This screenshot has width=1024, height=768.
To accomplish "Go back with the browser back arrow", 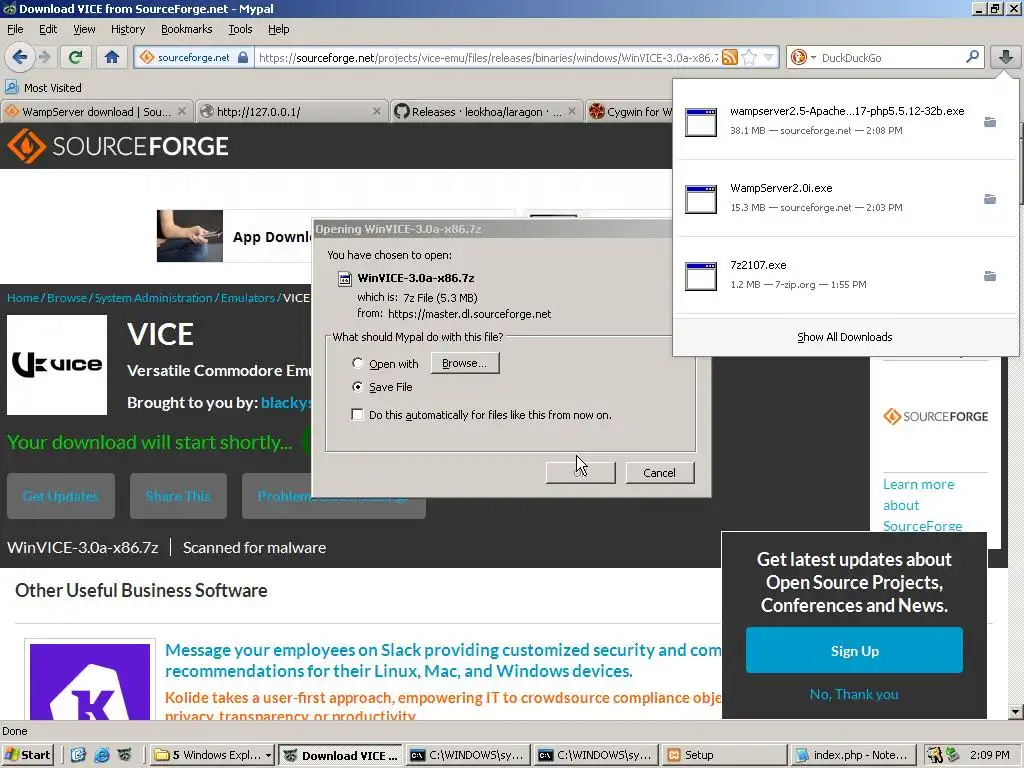I will click(20, 57).
